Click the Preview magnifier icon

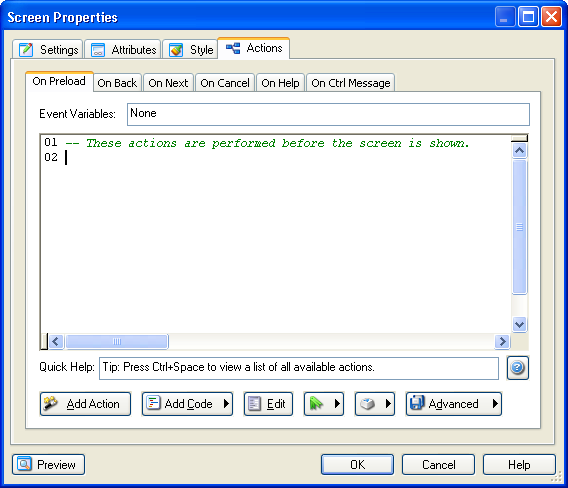tap(24, 464)
